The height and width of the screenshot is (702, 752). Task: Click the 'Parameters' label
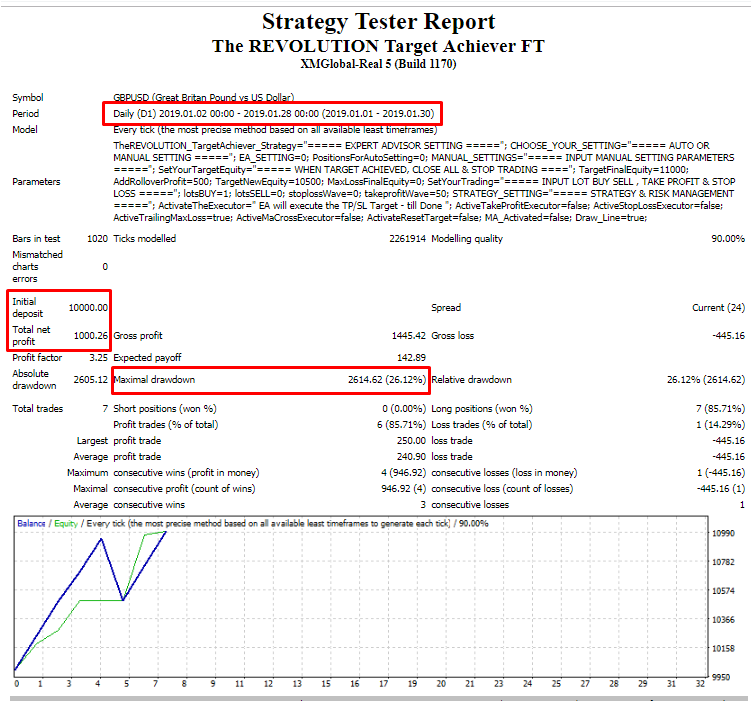[36, 182]
